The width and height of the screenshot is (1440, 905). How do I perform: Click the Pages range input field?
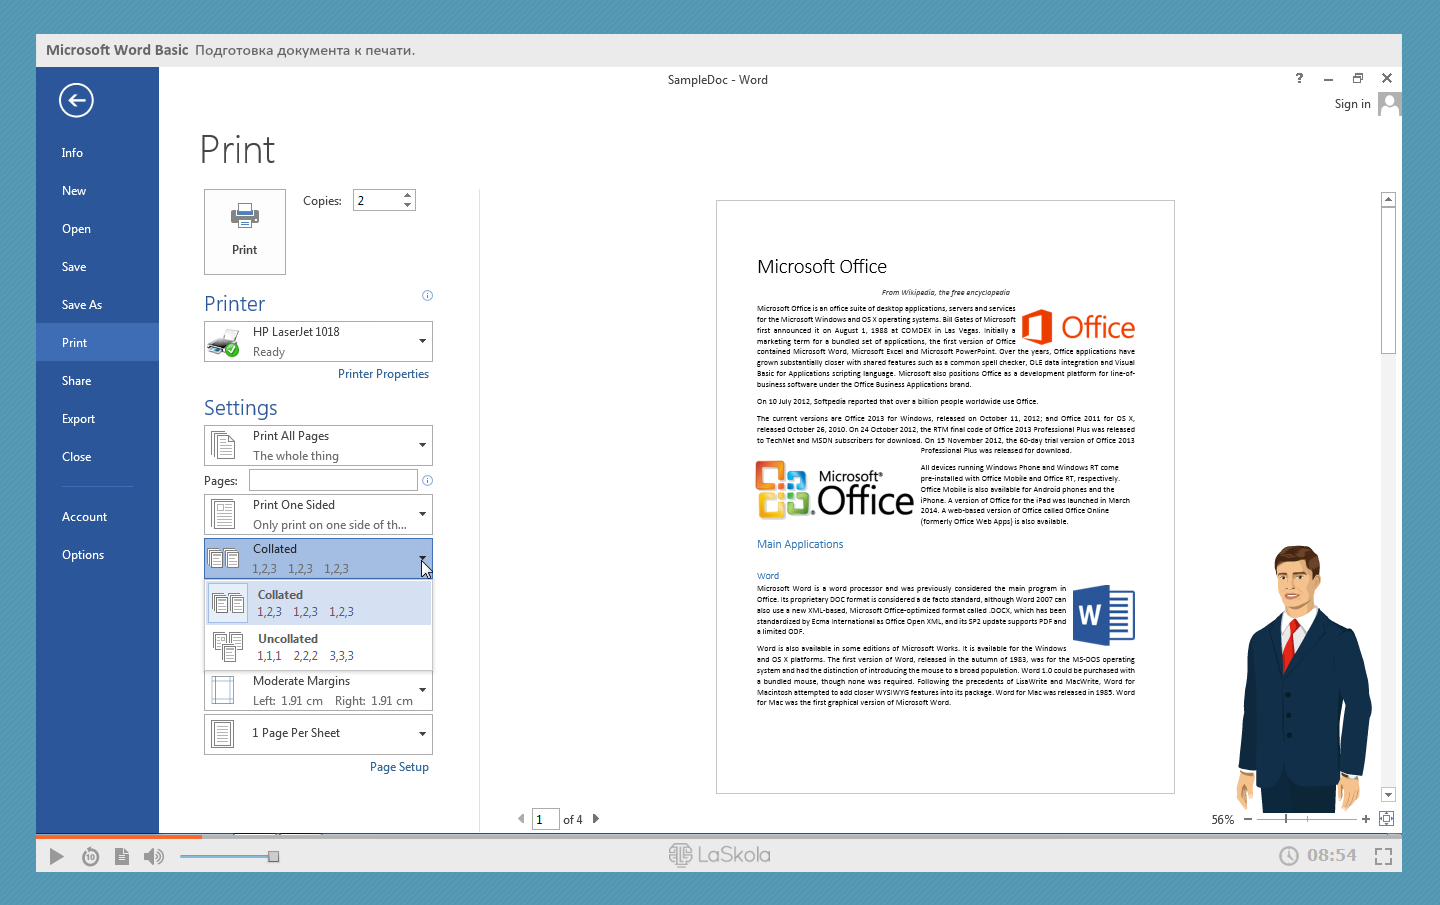tap(333, 481)
